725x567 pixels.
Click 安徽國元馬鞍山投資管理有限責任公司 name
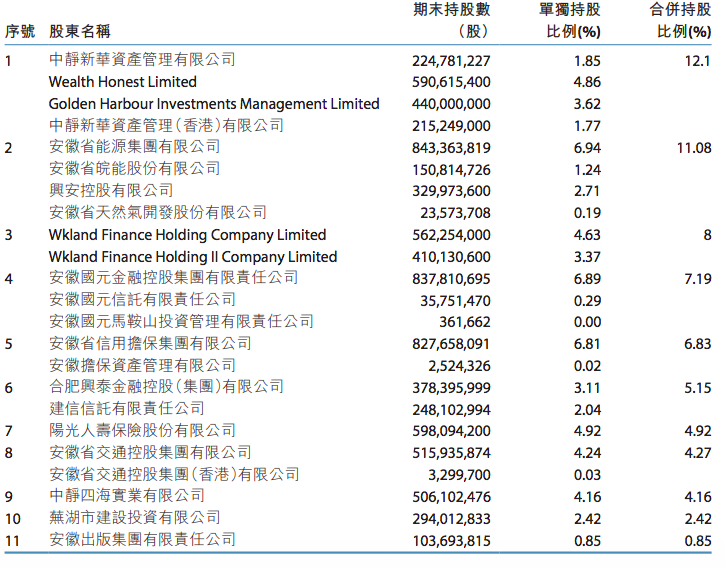pyautogui.click(x=181, y=321)
